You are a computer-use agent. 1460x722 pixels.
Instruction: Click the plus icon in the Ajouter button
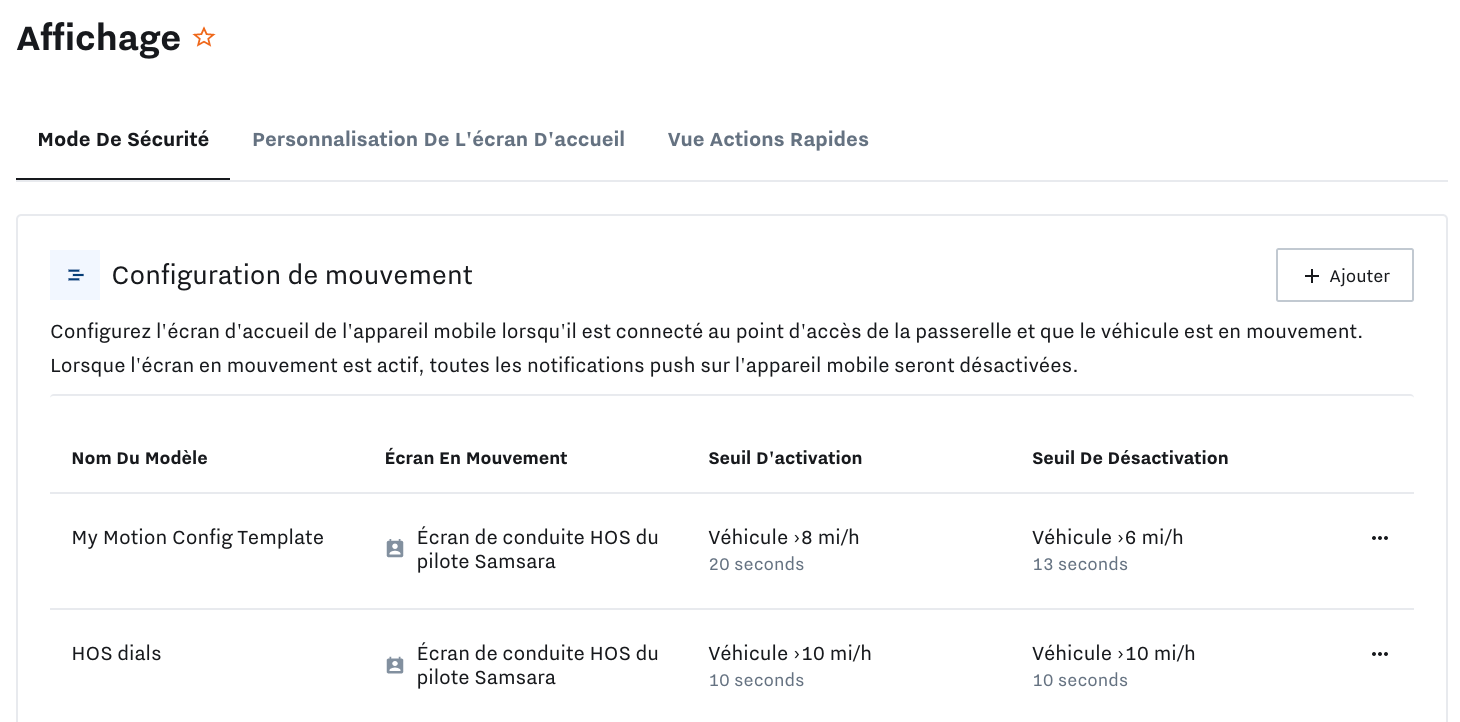coord(1311,275)
